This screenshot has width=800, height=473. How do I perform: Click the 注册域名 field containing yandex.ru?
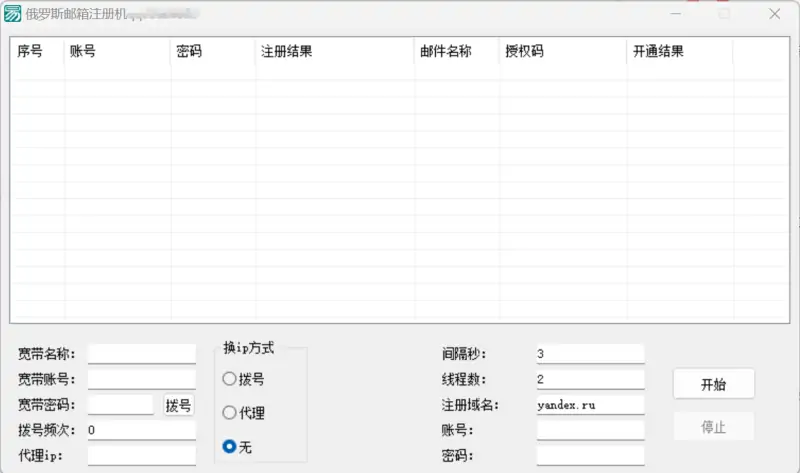pyautogui.click(x=590, y=405)
